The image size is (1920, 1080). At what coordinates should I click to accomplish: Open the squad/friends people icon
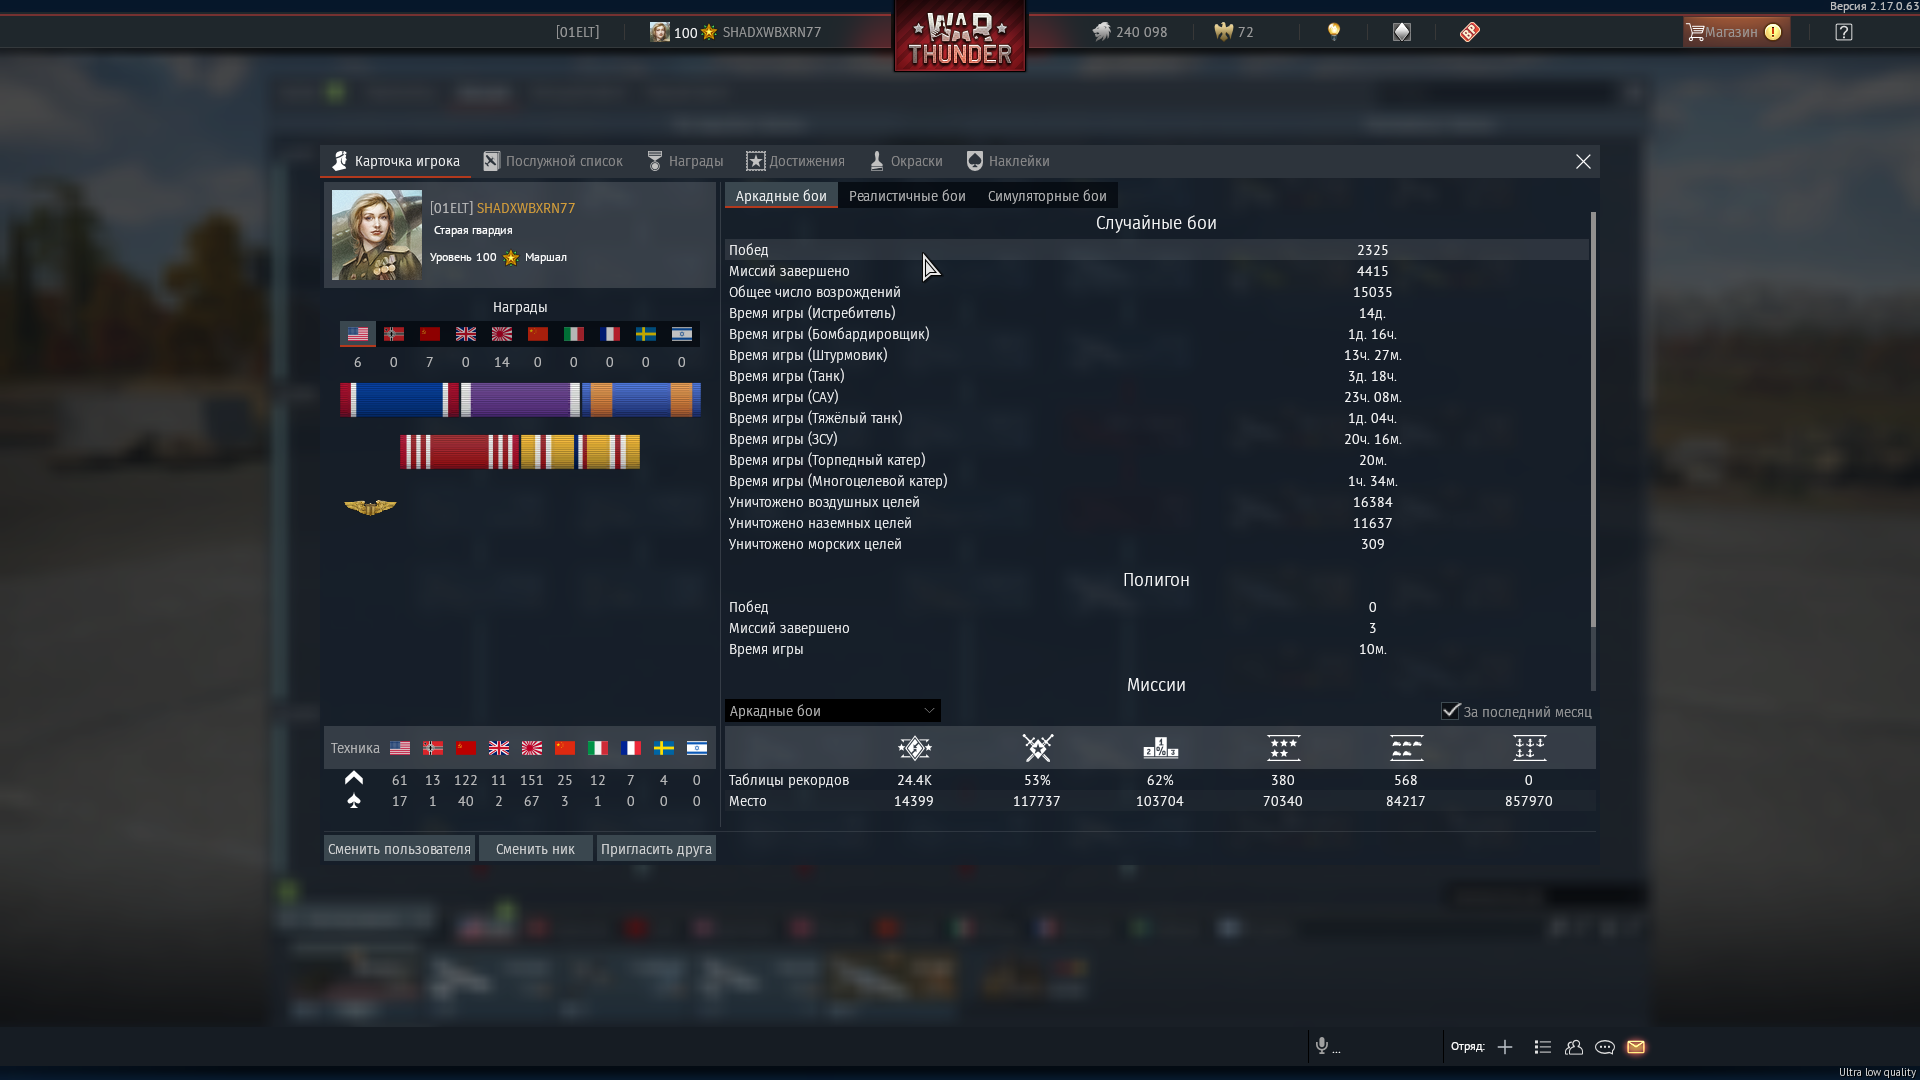(x=1574, y=1047)
